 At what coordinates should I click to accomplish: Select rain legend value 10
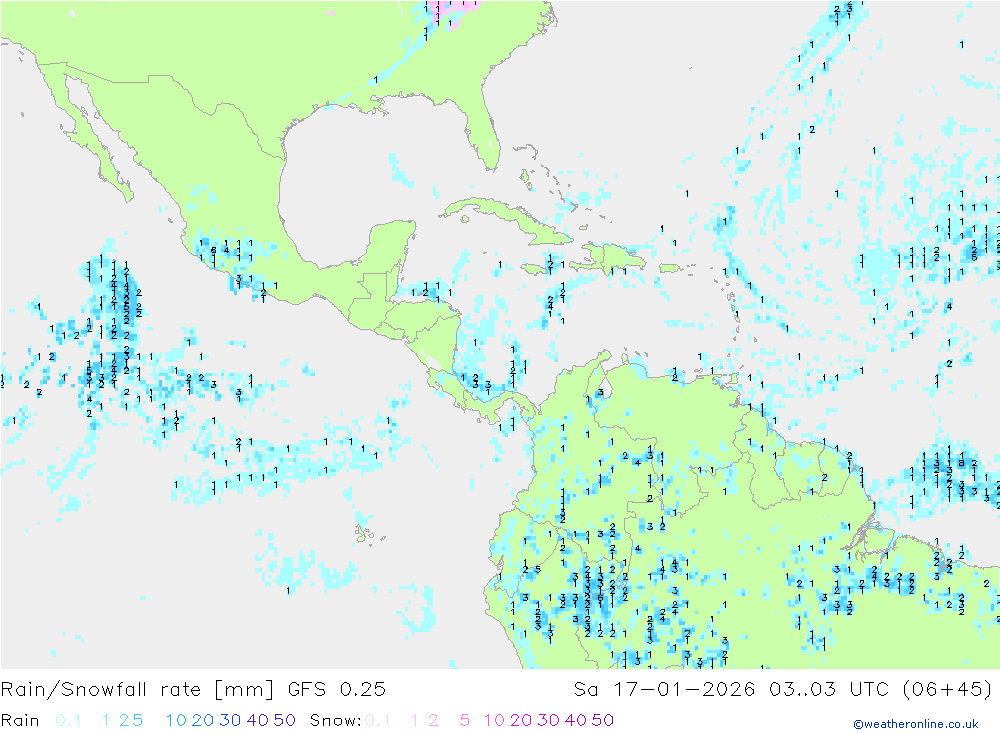pos(176,720)
